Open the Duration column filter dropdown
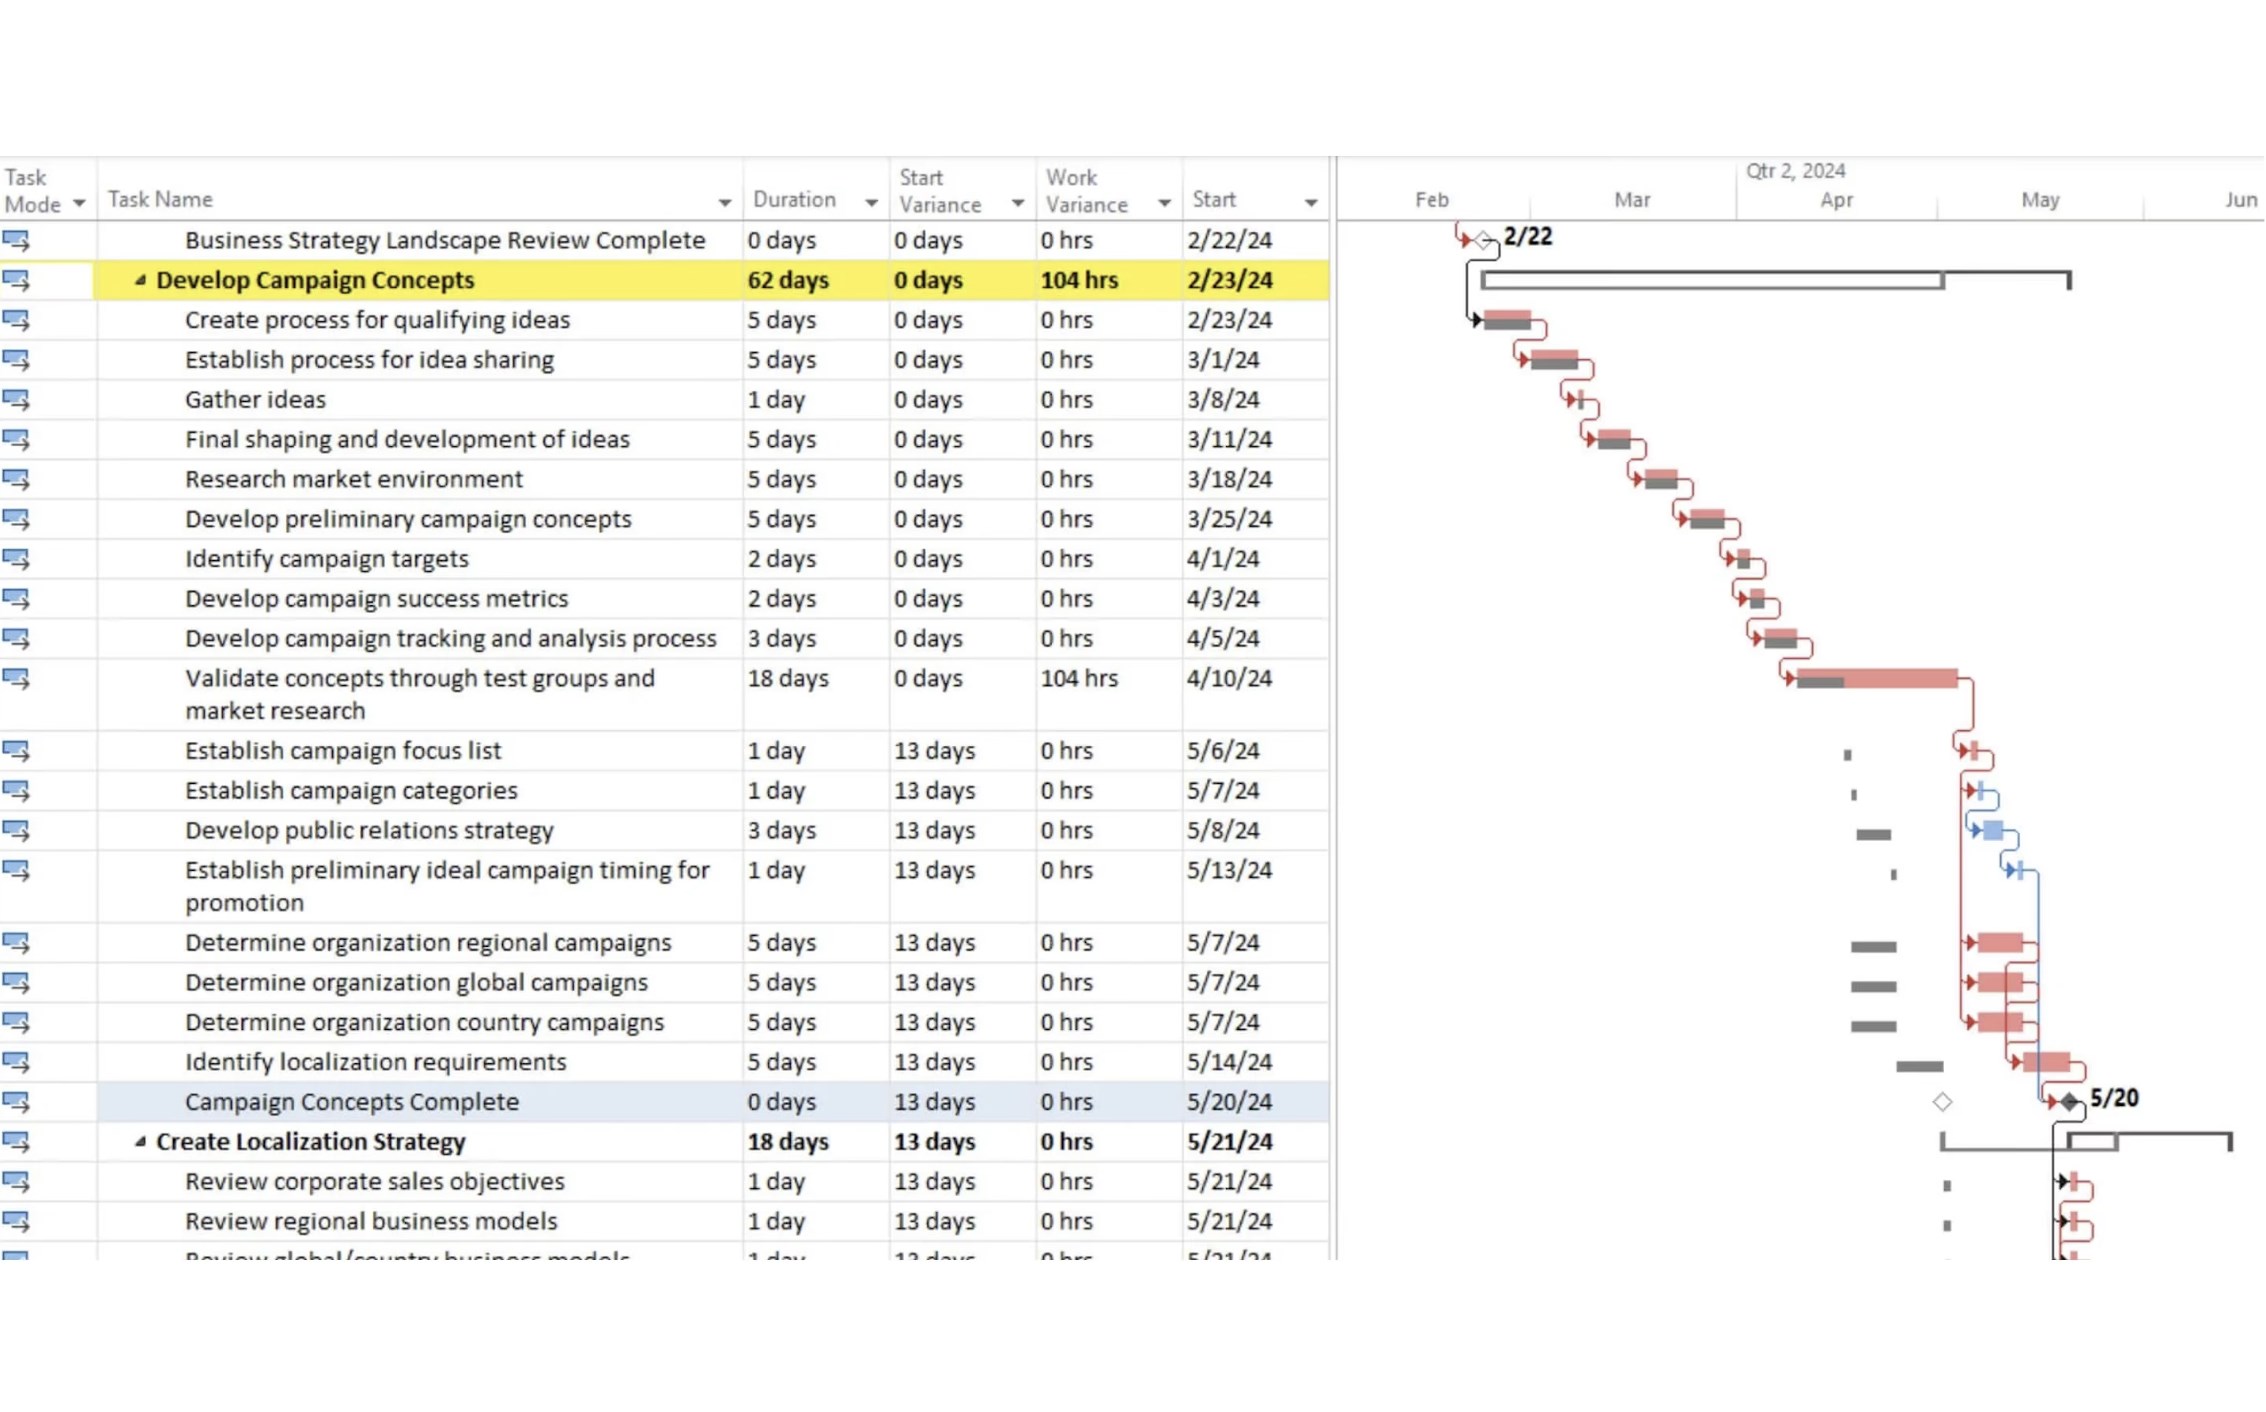The width and height of the screenshot is (2266, 1412). pos(869,203)
